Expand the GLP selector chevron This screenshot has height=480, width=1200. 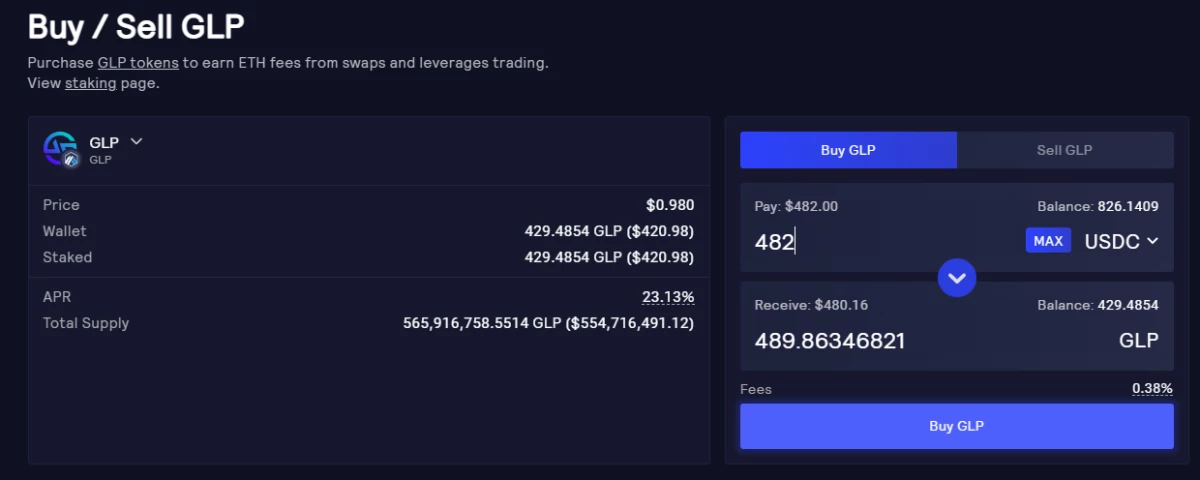pyautogui.click(x=137, y=141)
